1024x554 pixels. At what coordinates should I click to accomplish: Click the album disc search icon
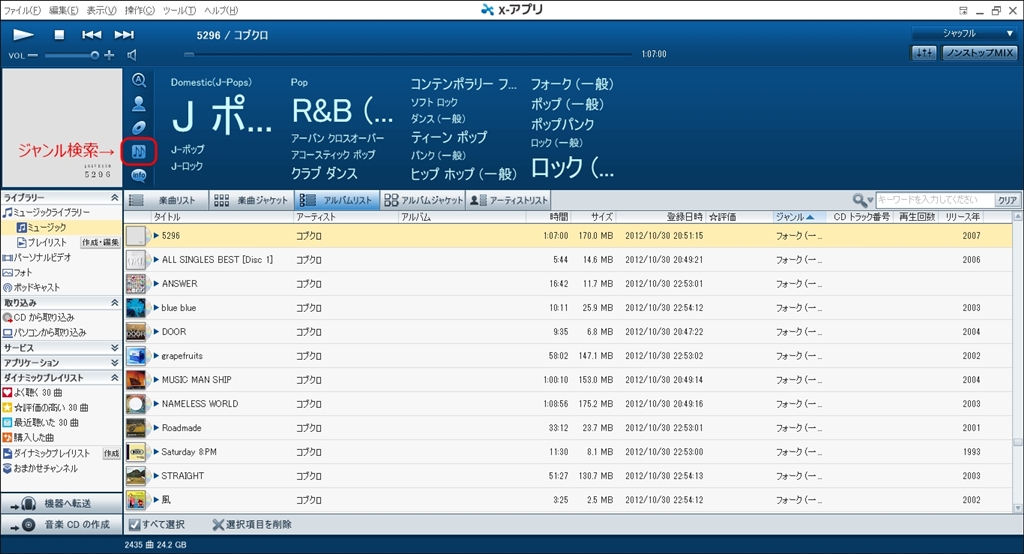139,127
